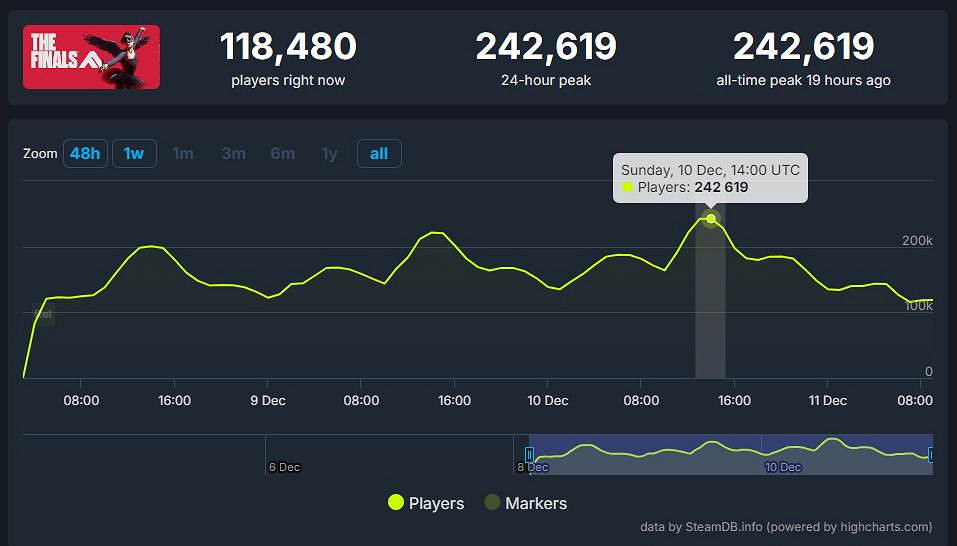Select the 1m zoom option
957x546 pixels.
pyautogui.click(x=183, y=153)
